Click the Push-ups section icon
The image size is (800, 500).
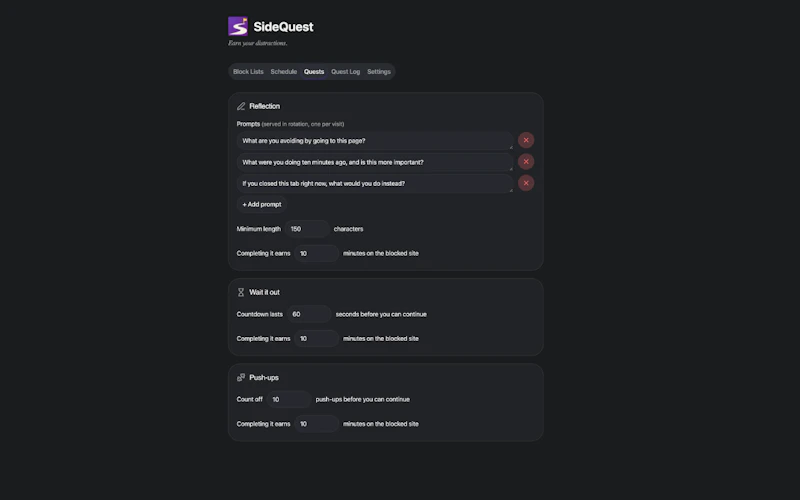pyautogui.click(x=241, y=378)
